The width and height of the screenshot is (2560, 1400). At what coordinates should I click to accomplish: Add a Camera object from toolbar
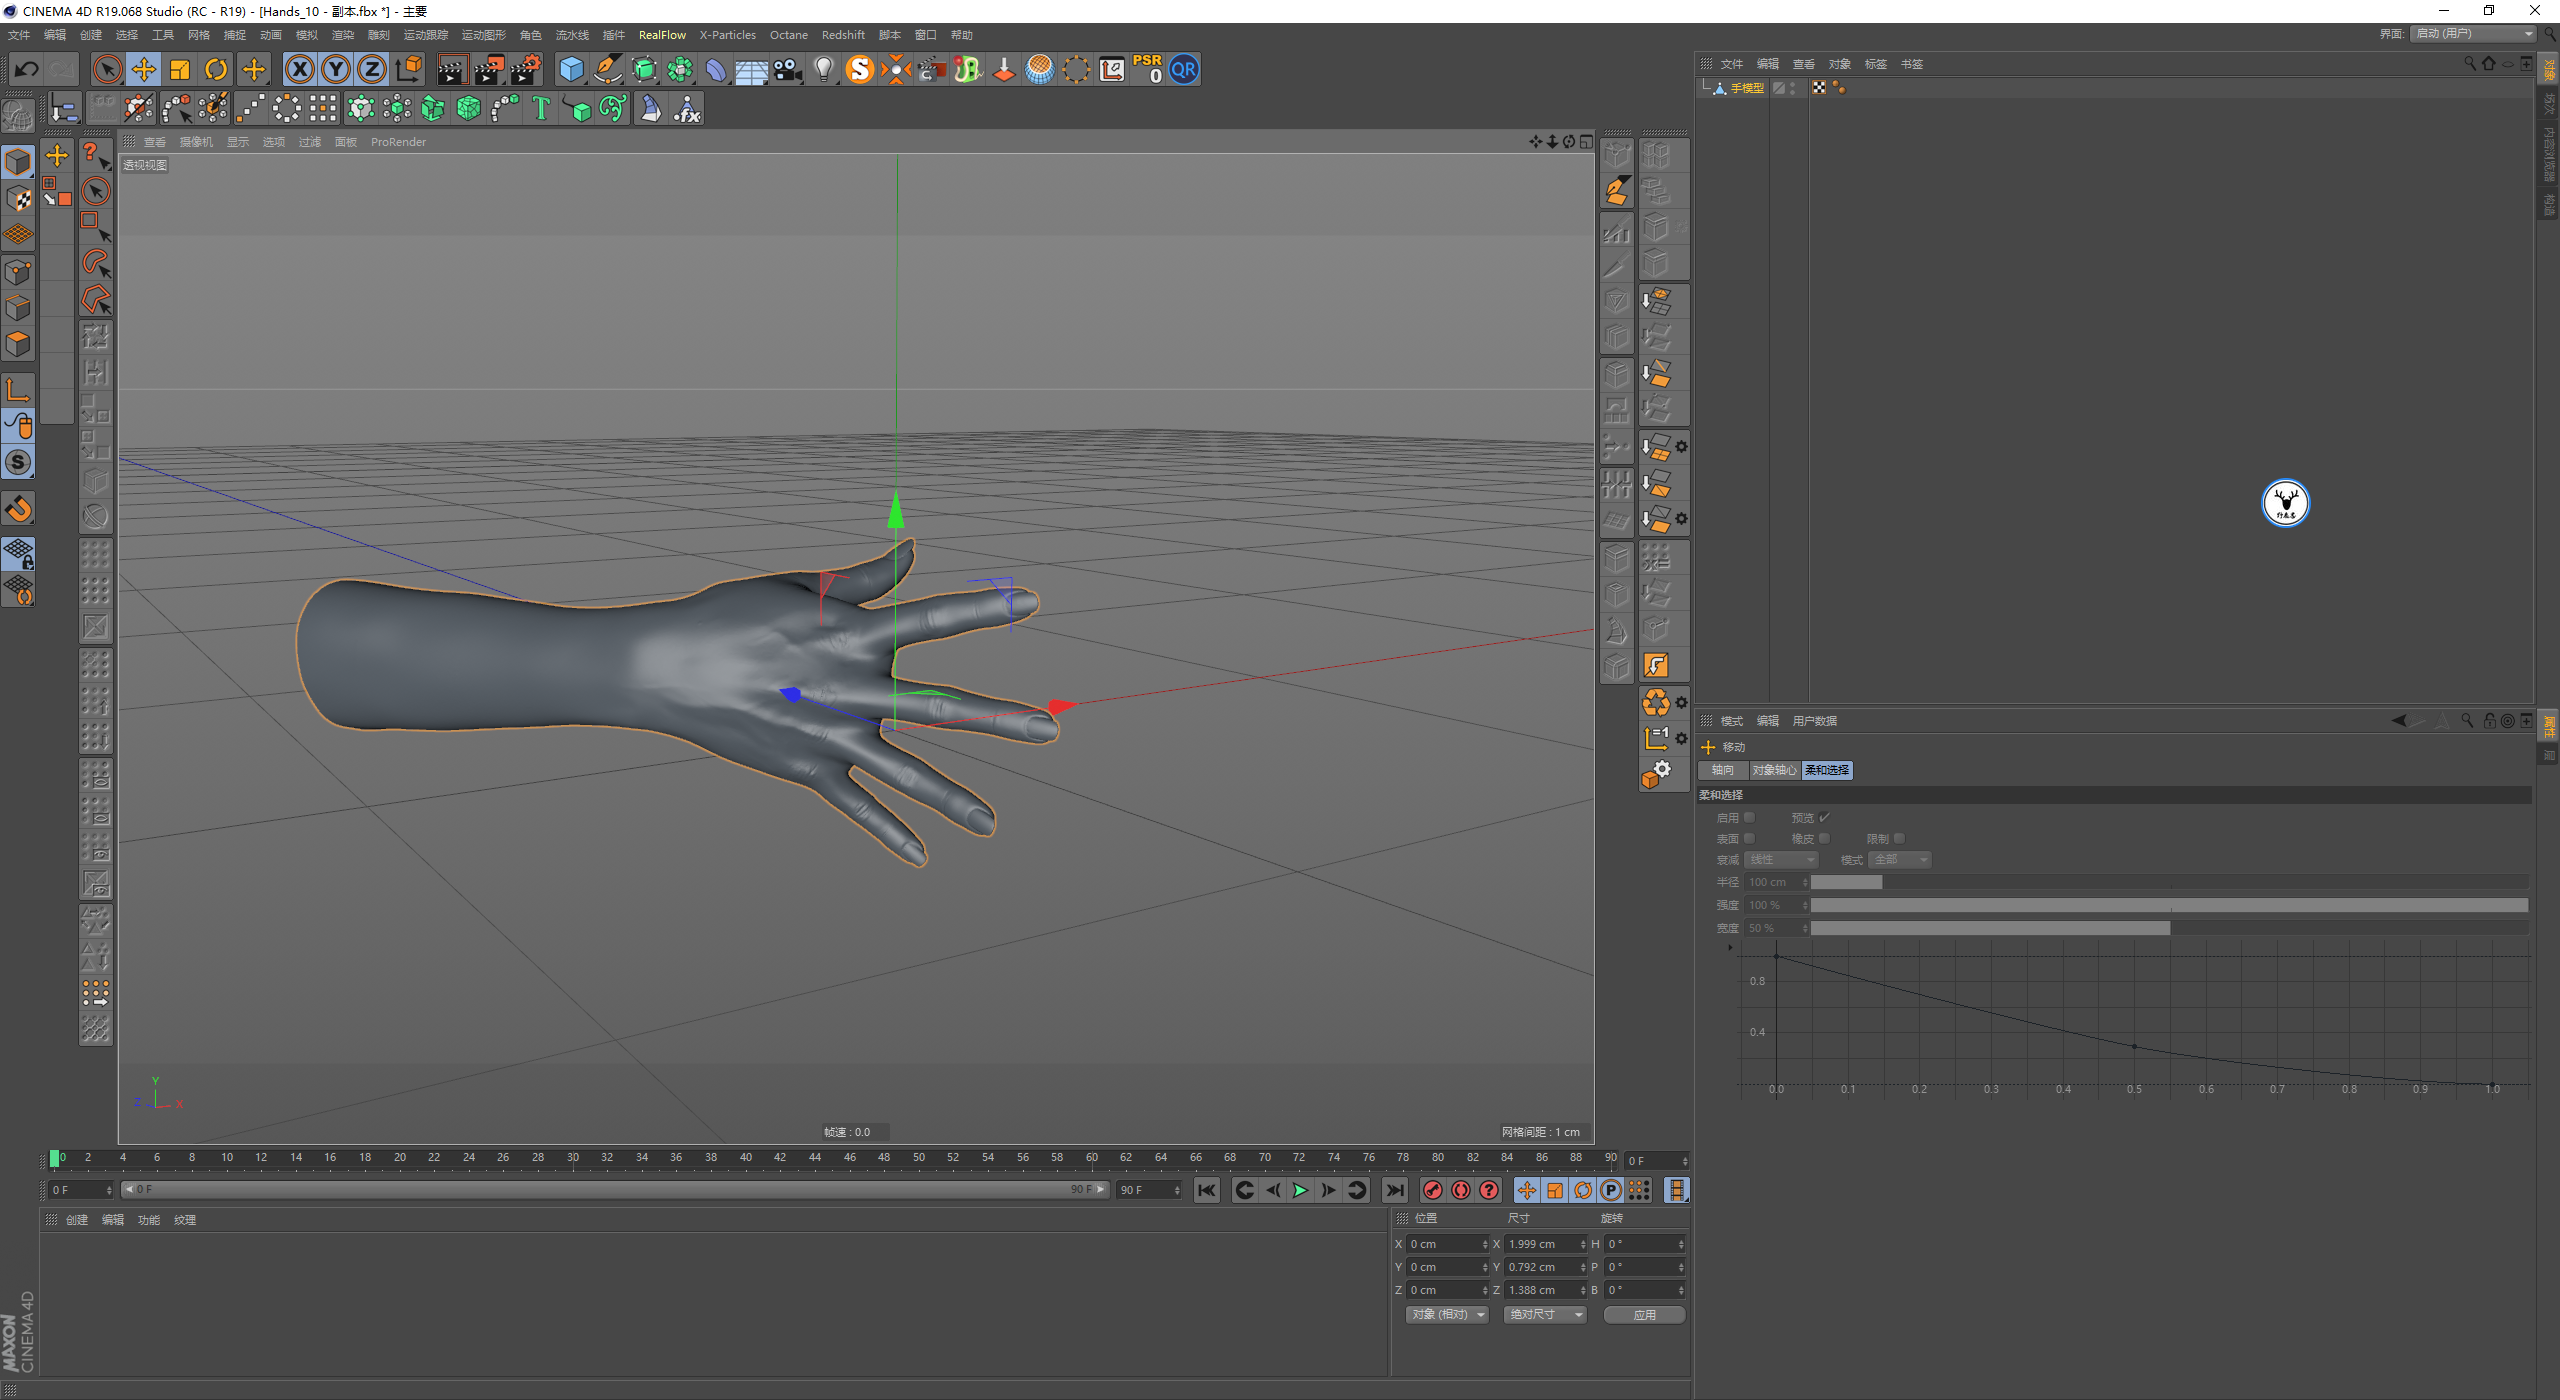787,69
